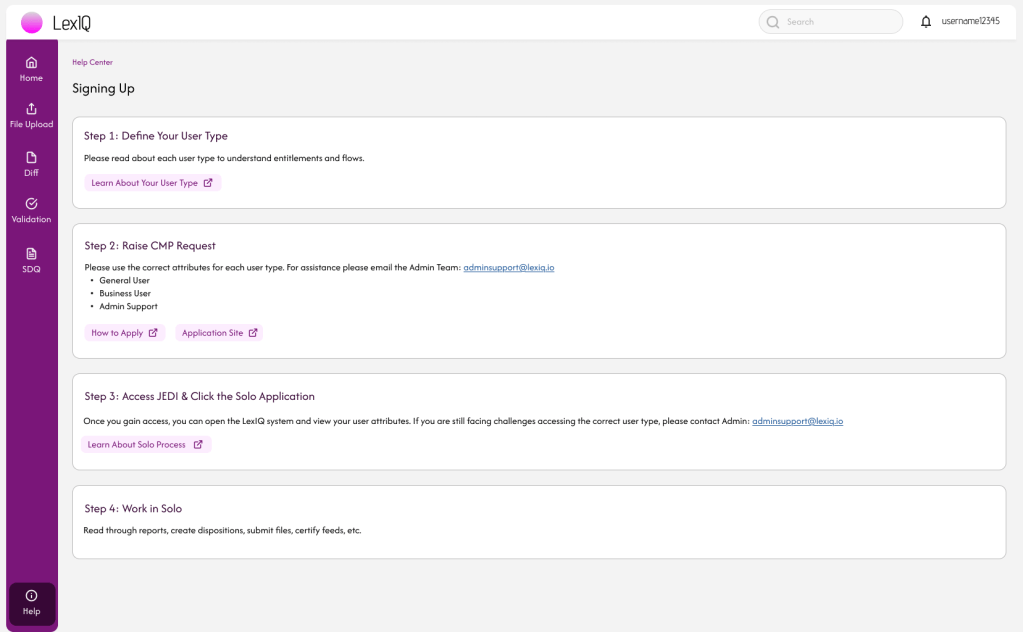This screenshot has width=1023, height=632.
Task: Click the Help icon at sidebar bottom
Action: (x=31, y=602)
